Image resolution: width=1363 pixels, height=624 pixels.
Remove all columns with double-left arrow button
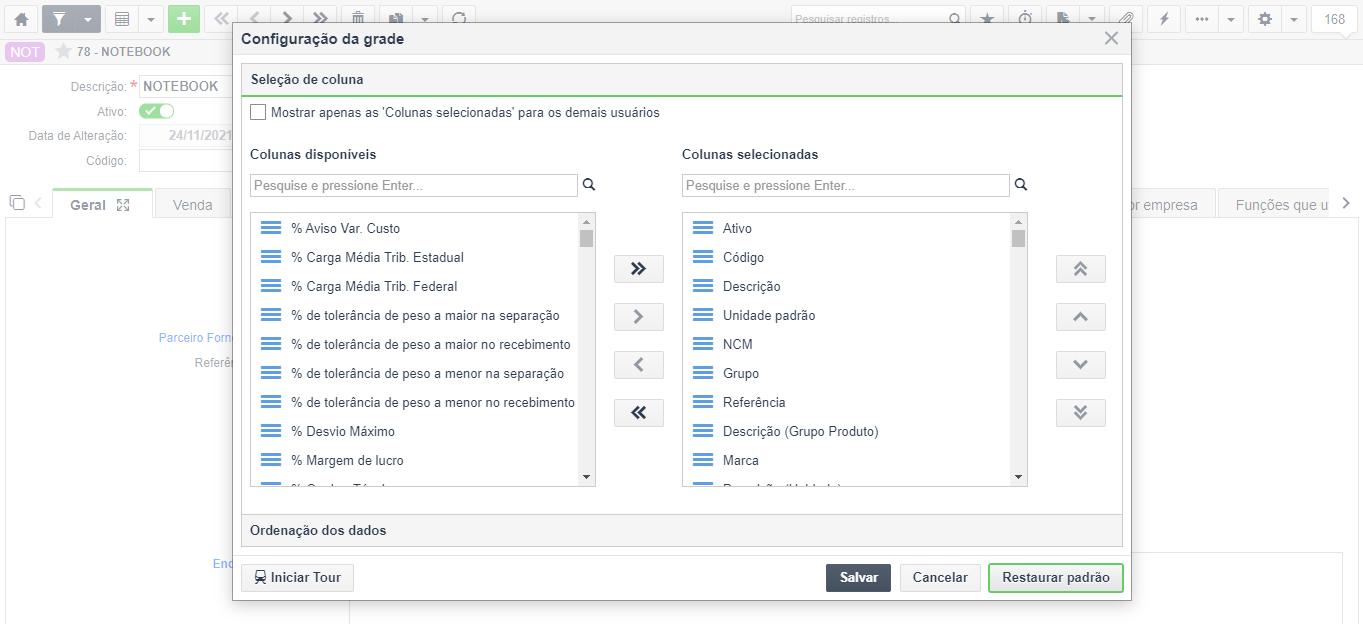[x=639, y=412]
